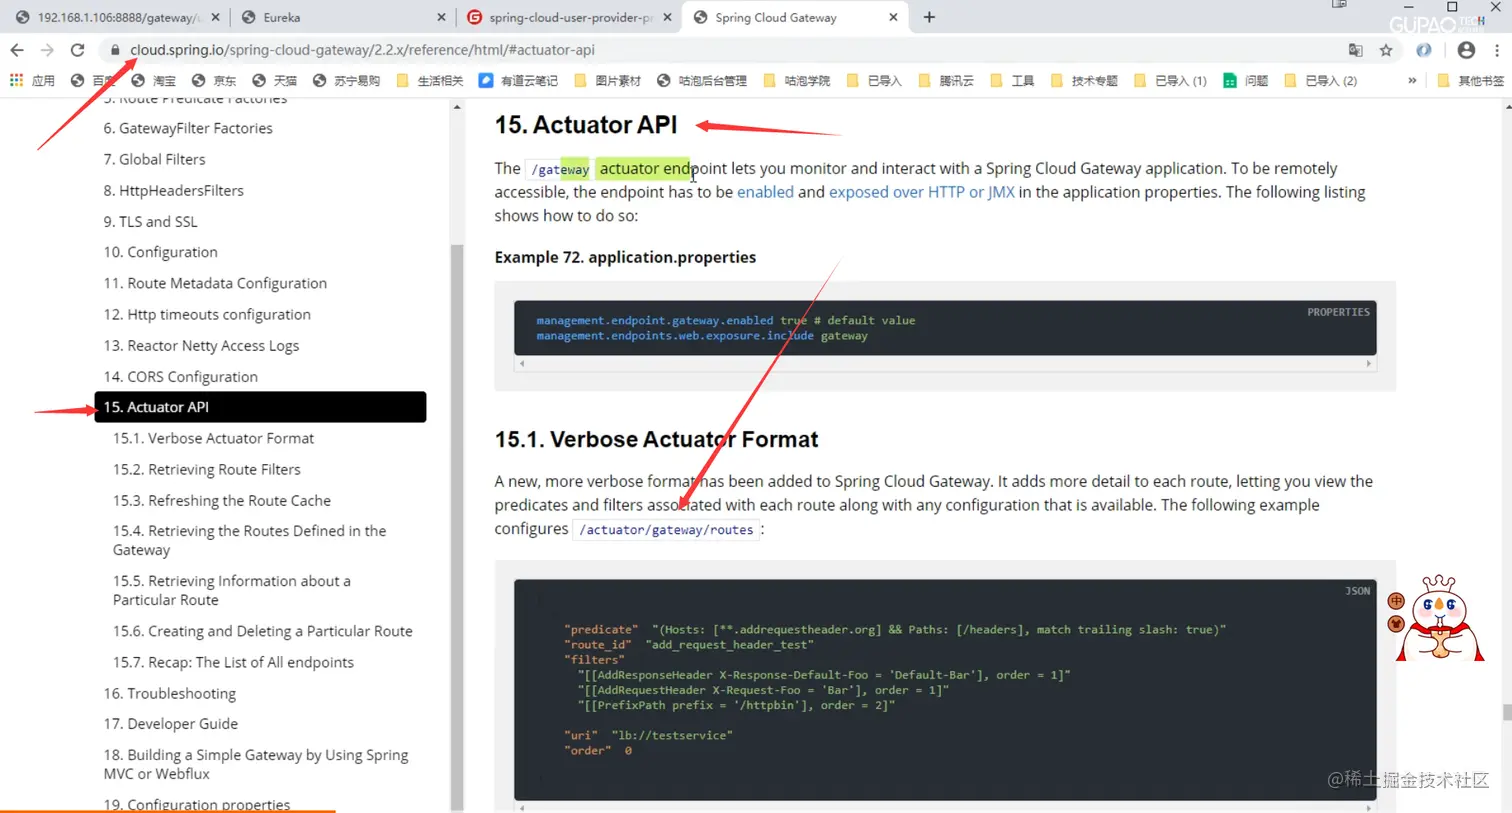Open the 有道云笔记 bookmark

pos(518,81)
